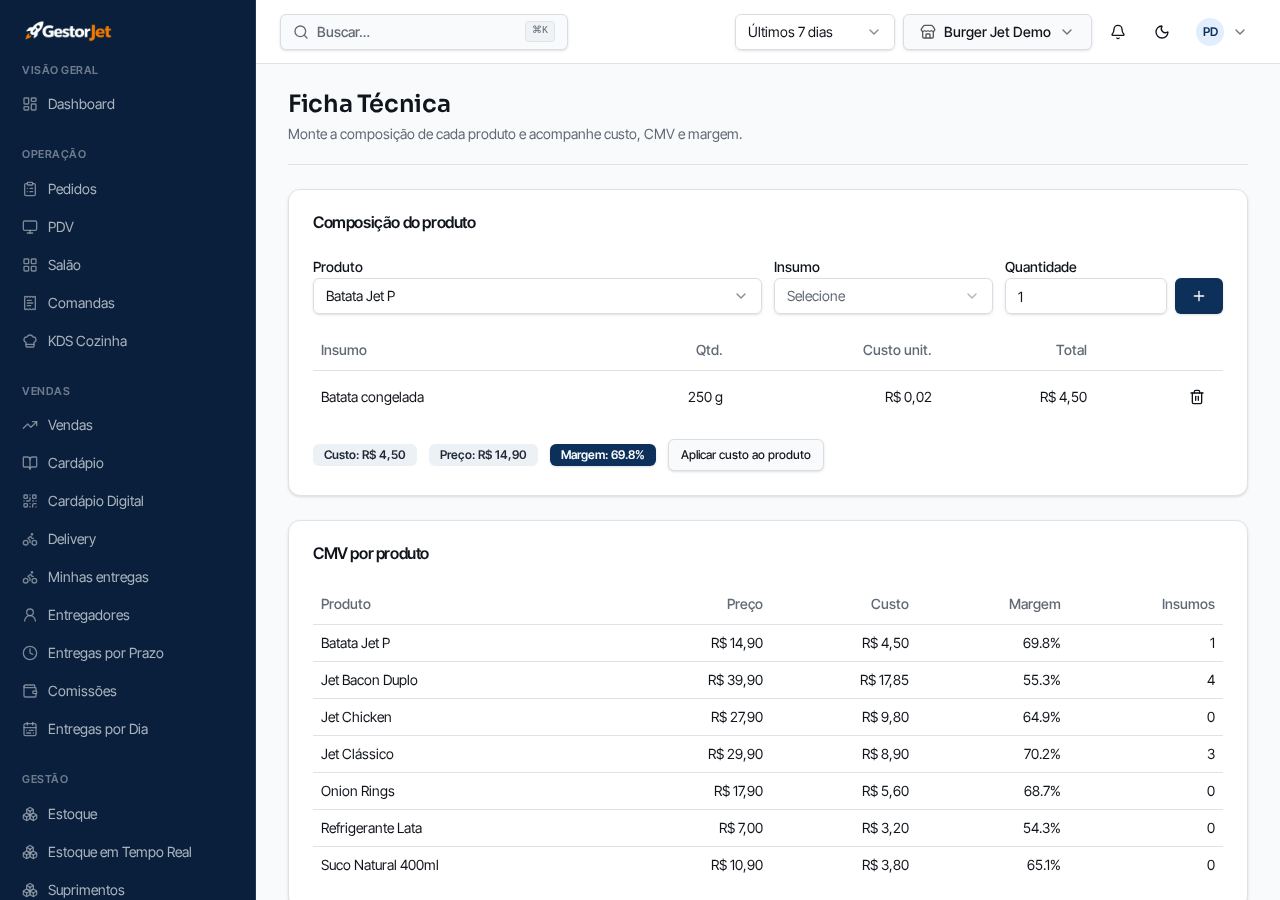Open the GestorJet logo home link

(x=68, y=31)
